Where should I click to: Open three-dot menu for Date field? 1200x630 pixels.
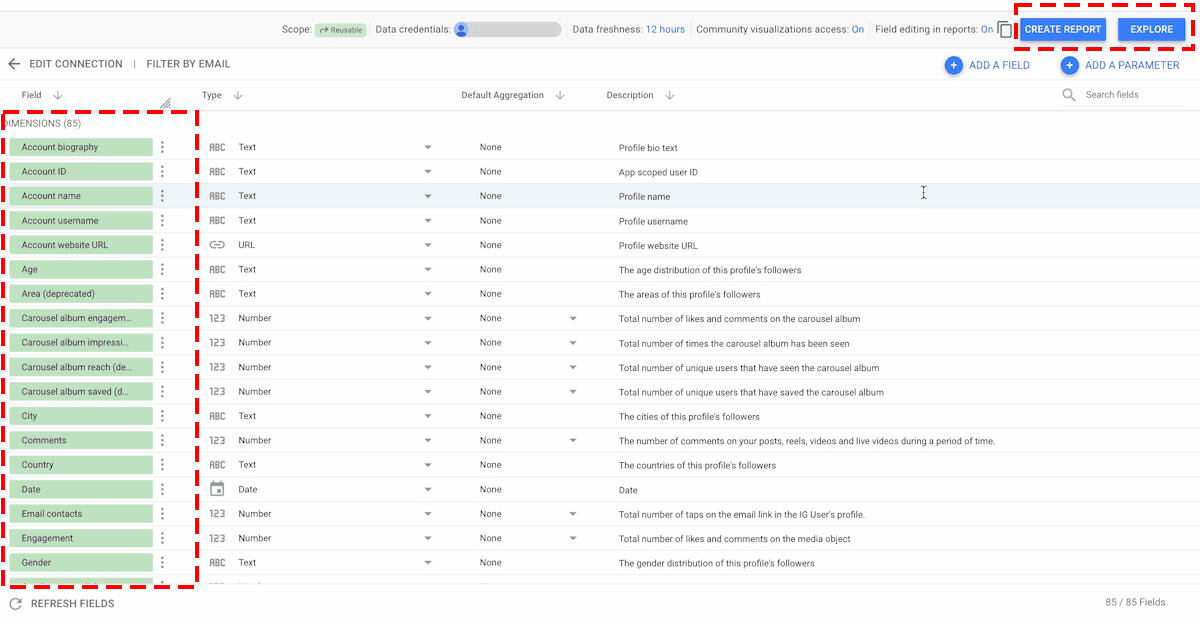coord(162,489)
